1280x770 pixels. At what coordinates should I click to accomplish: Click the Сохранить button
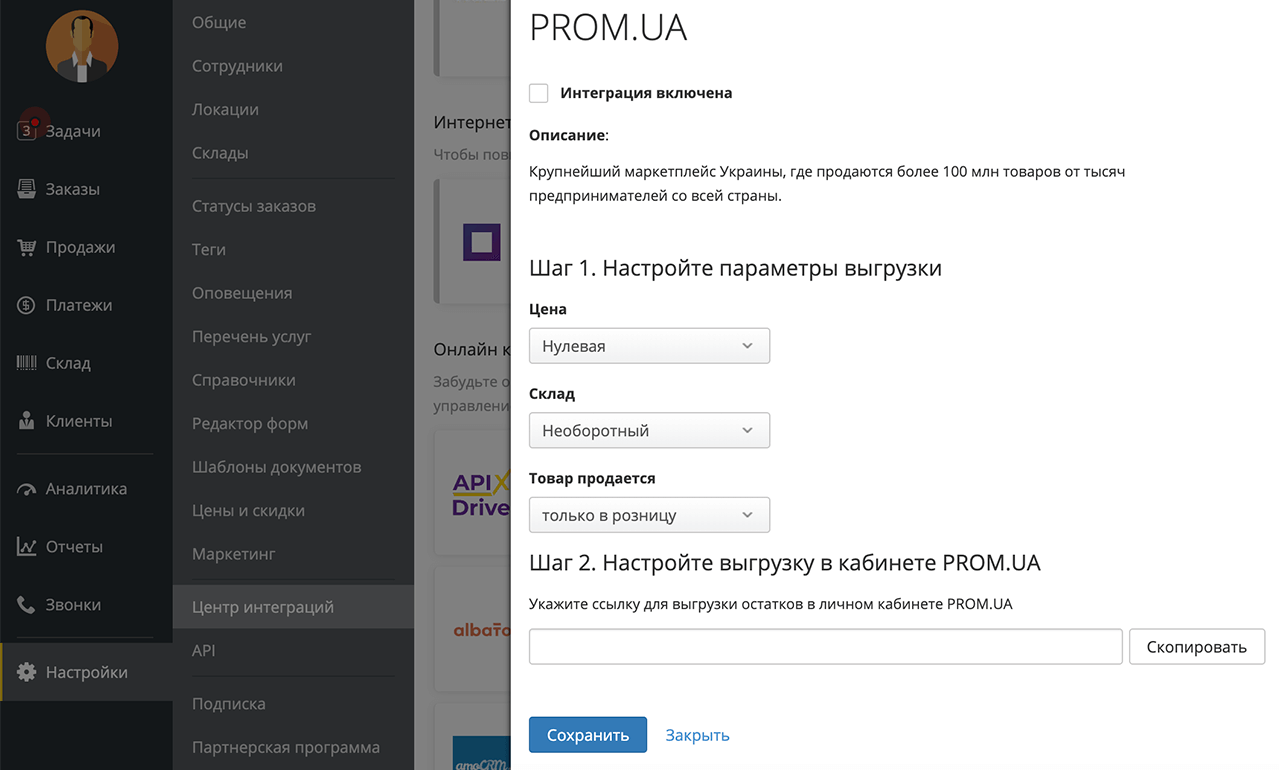(588, 735)
